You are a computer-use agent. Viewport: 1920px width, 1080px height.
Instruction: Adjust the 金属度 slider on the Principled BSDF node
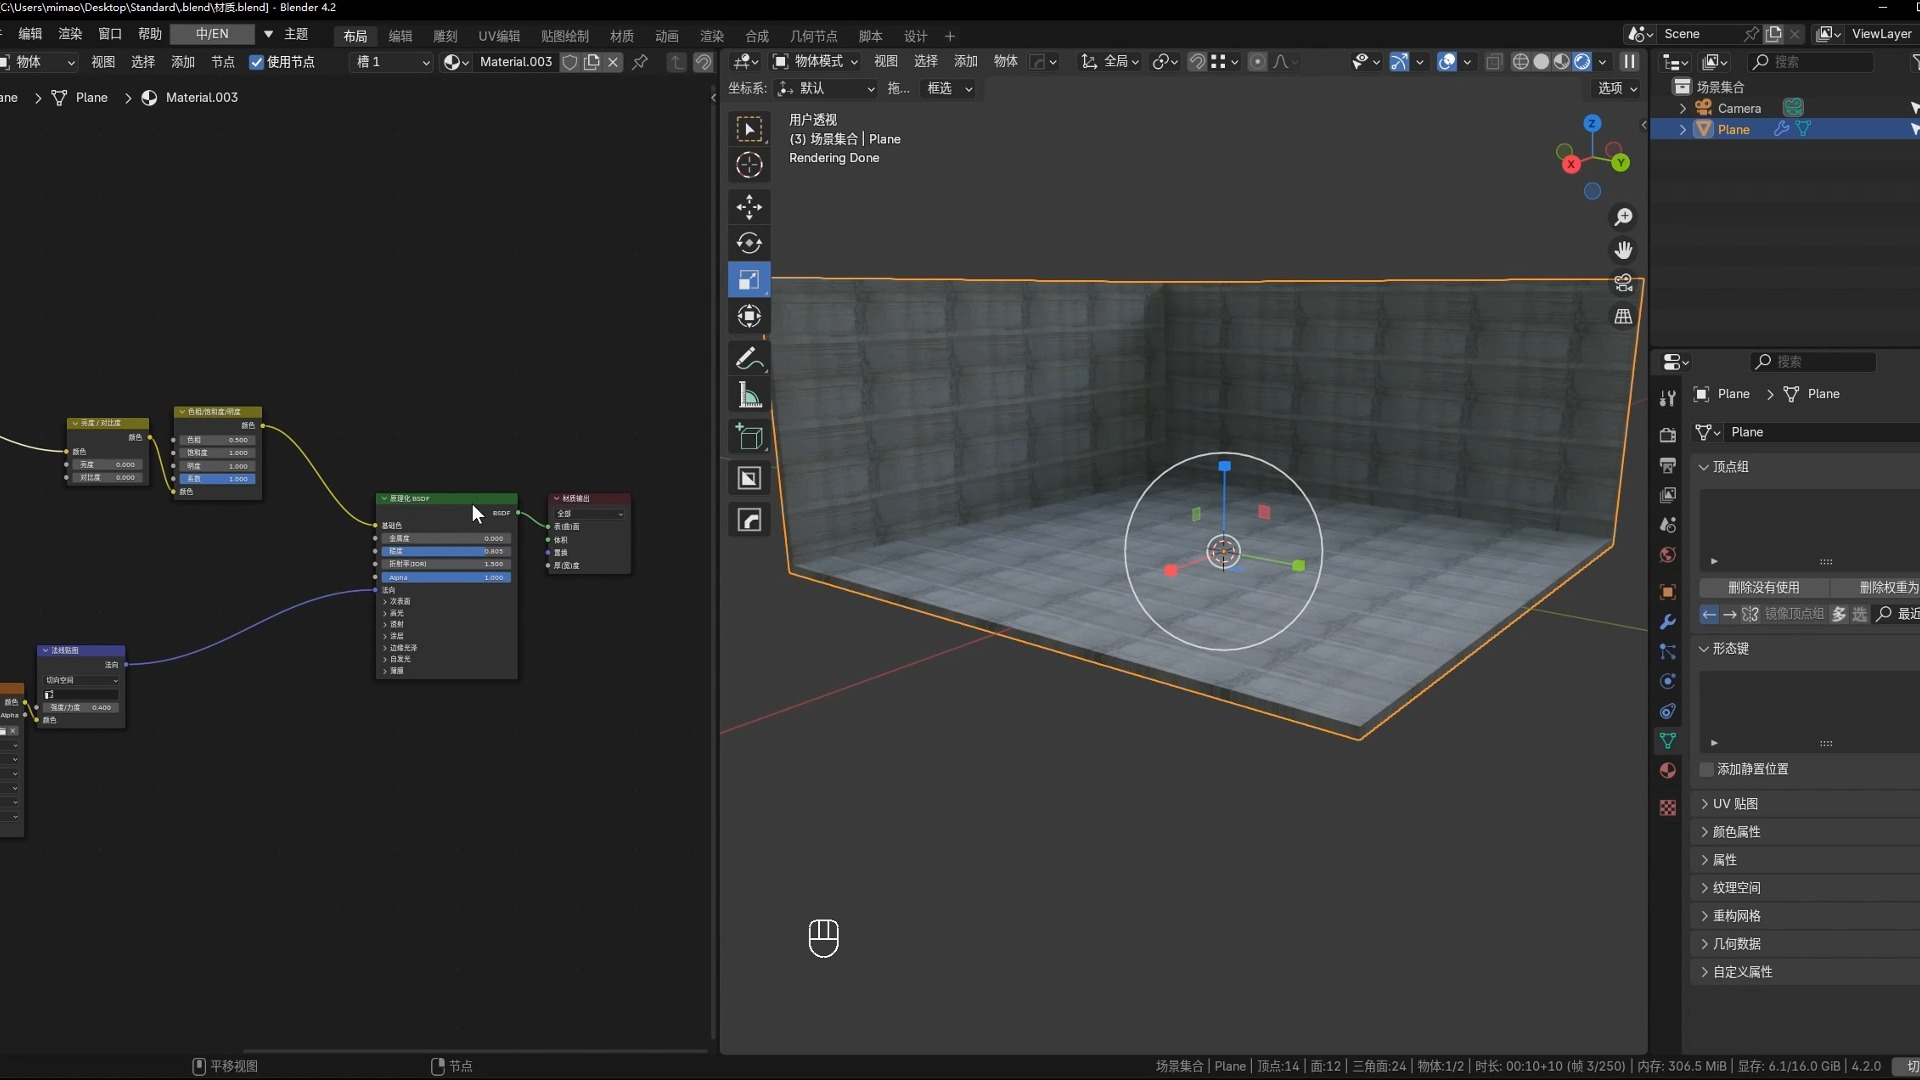[447, 538]
